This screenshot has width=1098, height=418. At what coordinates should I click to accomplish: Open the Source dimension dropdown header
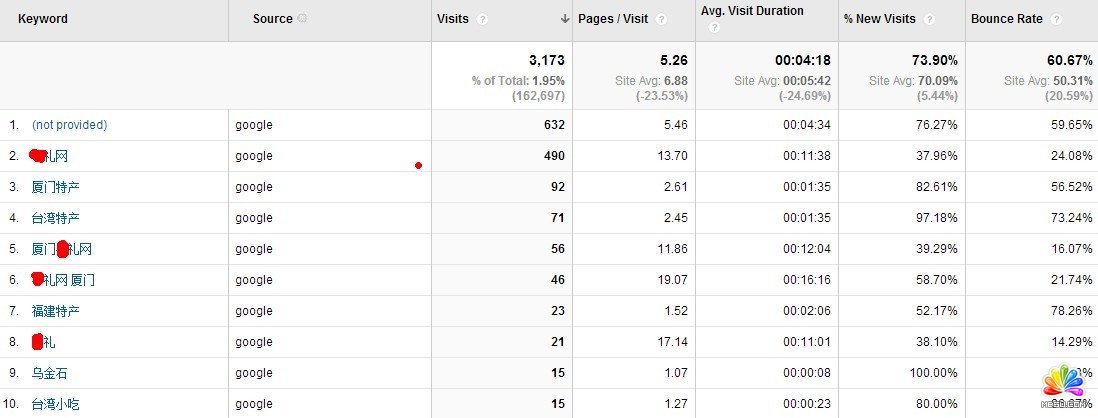tap(273, 19)
